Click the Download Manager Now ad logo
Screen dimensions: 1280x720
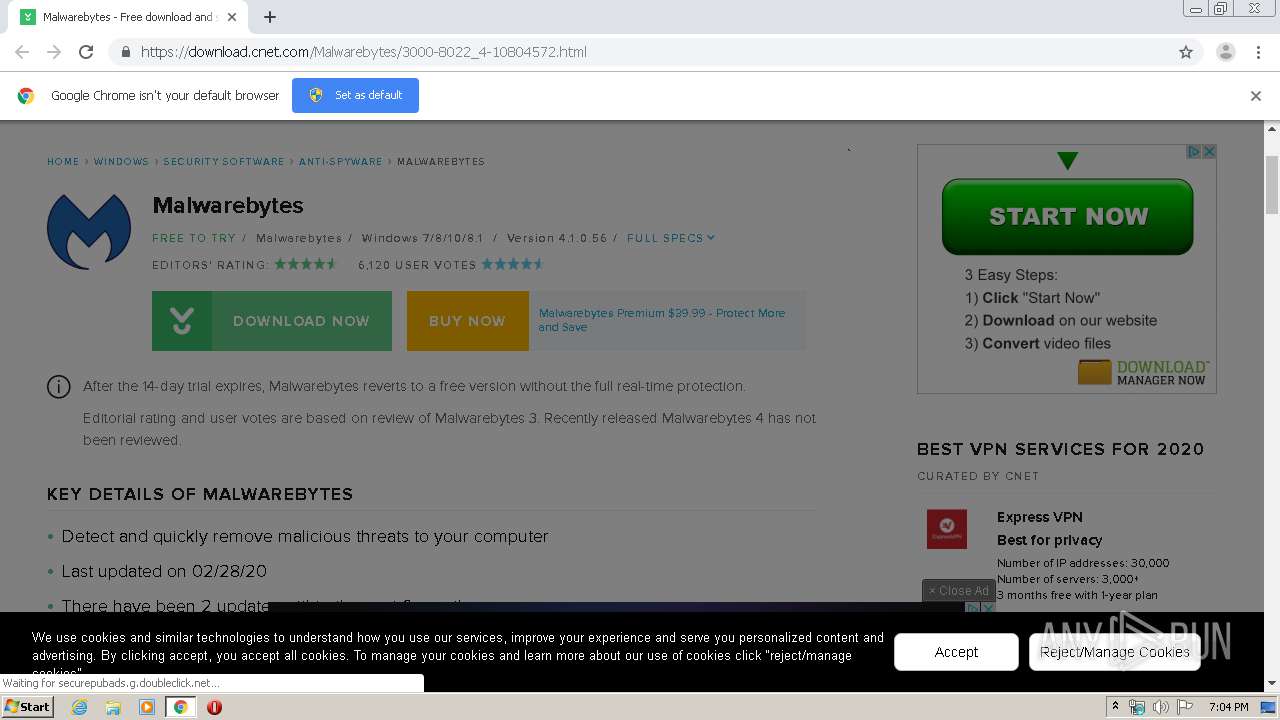[1143, 372]
